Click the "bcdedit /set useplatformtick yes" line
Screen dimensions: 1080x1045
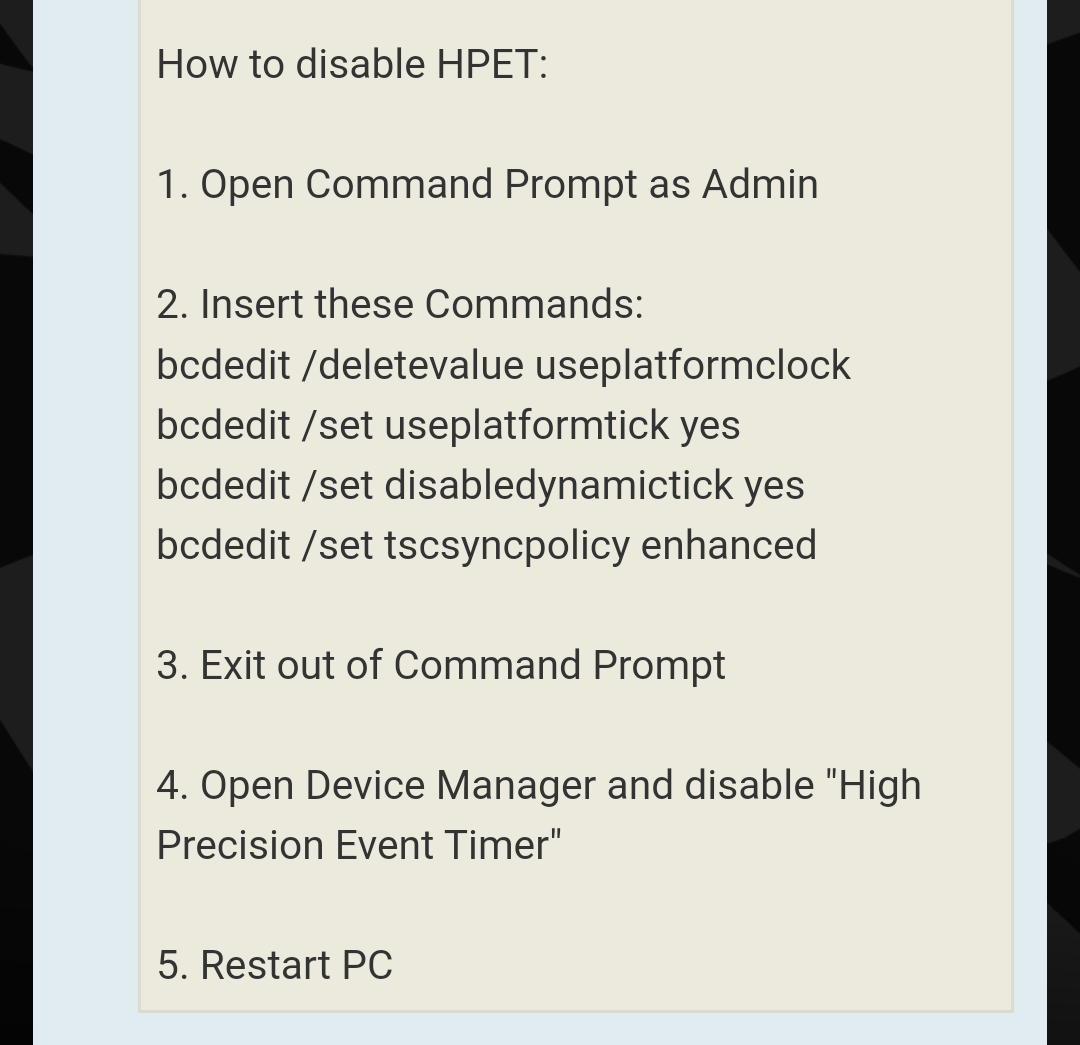(448, 425)
